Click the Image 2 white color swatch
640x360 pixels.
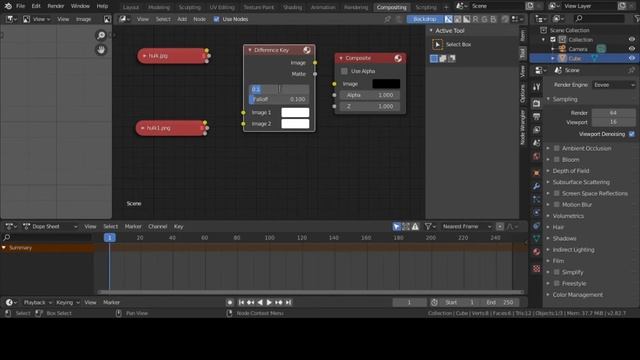tap(295, 124)
